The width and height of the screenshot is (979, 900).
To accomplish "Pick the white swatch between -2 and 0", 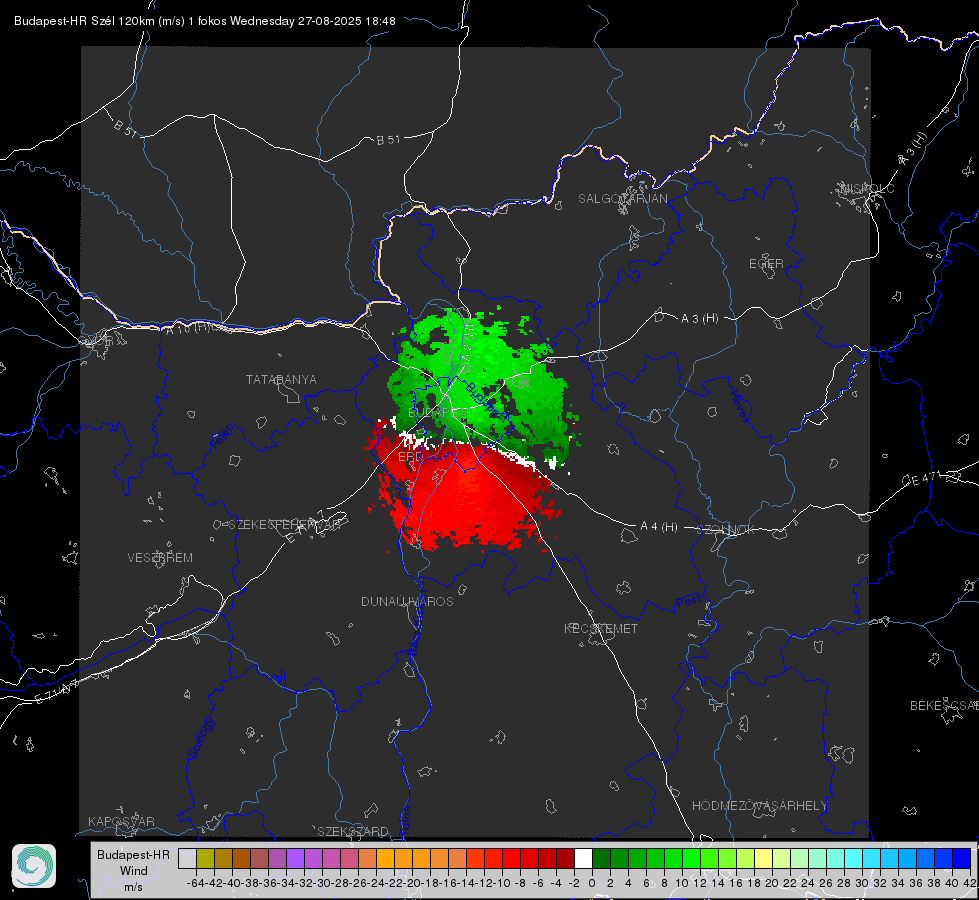I will pos(583,858).
